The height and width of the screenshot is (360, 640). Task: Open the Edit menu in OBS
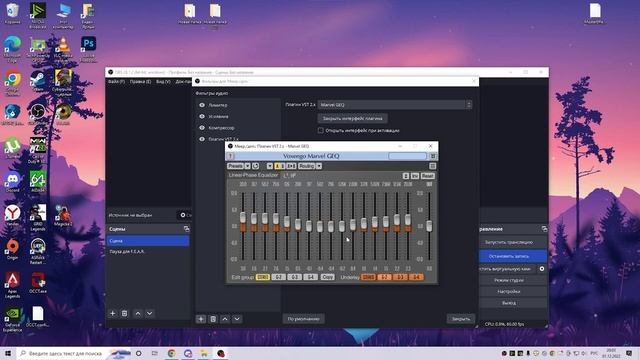click(x=140, y=82)
